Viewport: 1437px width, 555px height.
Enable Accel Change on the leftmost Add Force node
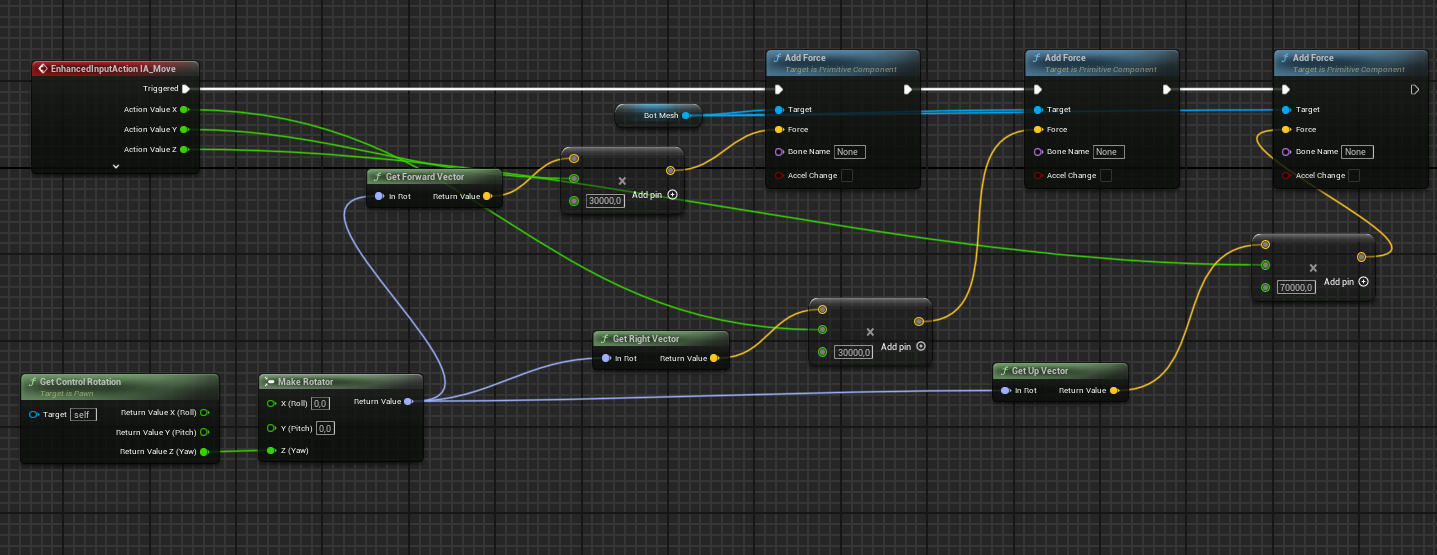coord(847,176)
